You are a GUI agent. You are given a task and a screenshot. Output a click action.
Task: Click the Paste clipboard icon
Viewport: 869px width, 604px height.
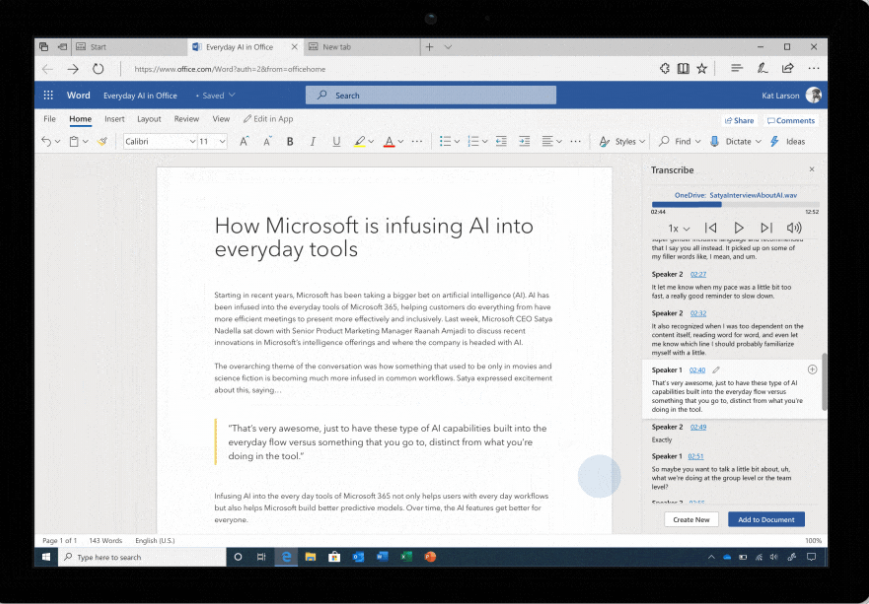(74, 141)
